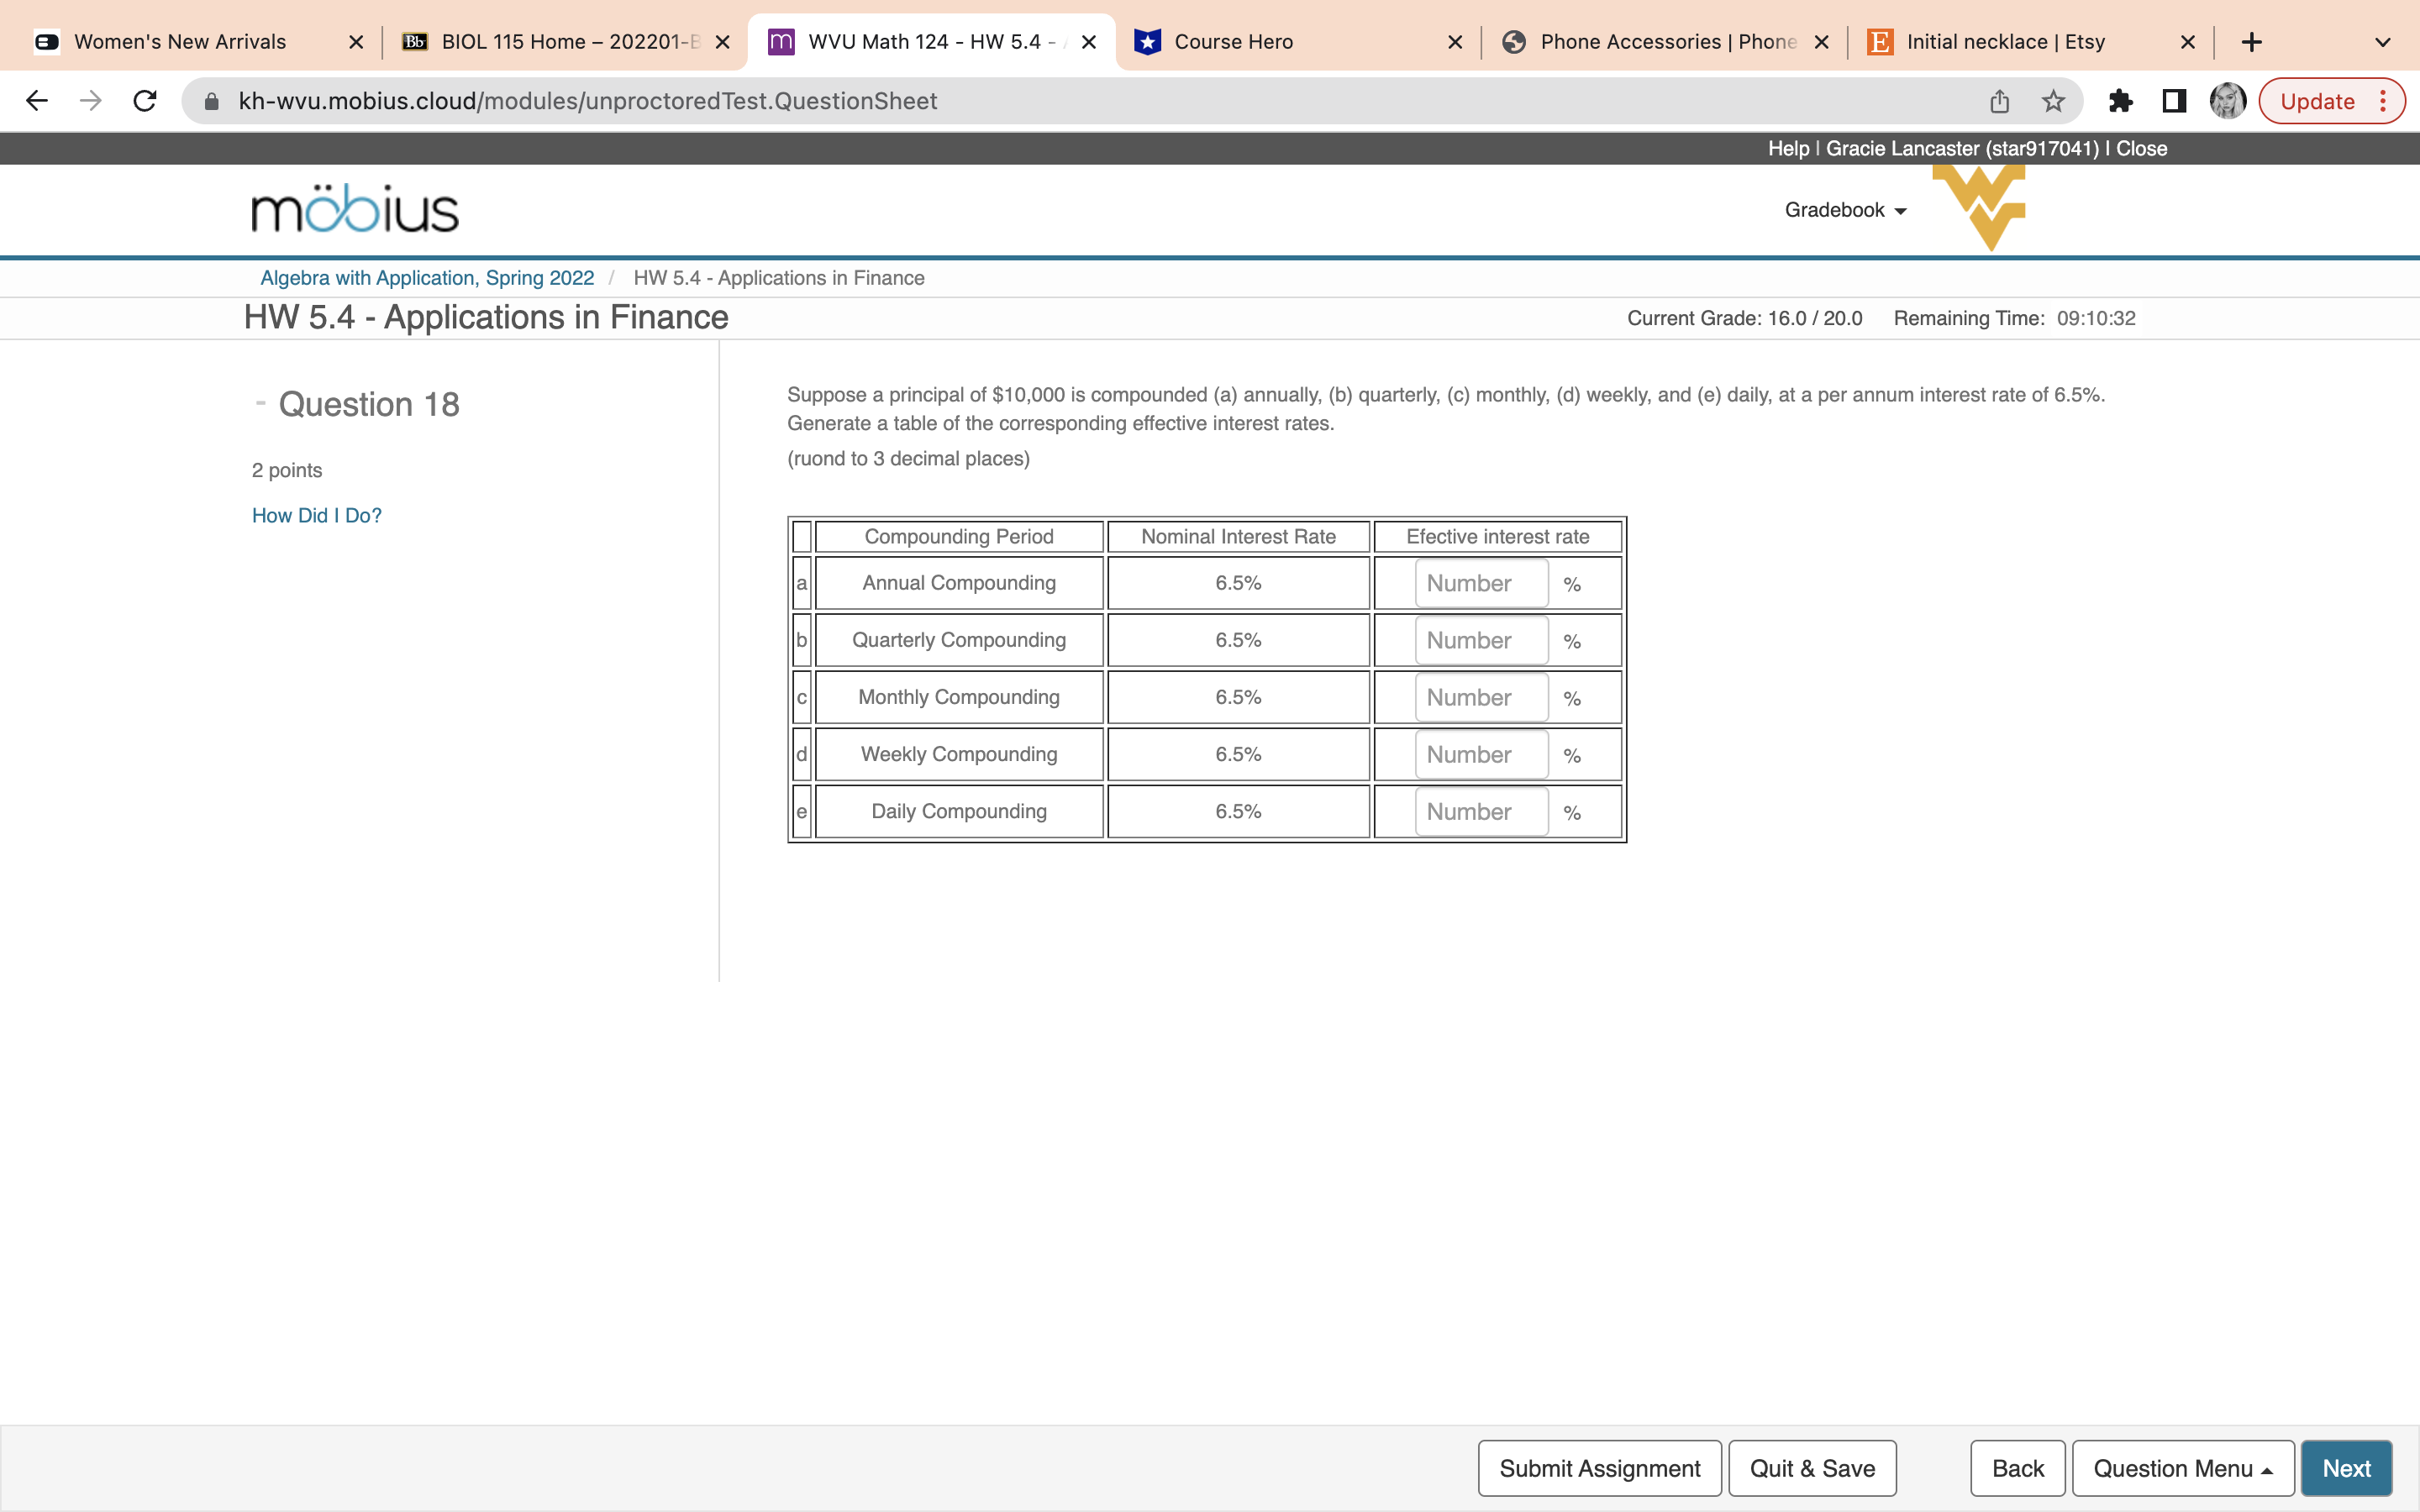Image resolution: width=2420 pixels, height=1512 pixels.
Task: Expand the tab search chevron
Action: click(2382, 42)
